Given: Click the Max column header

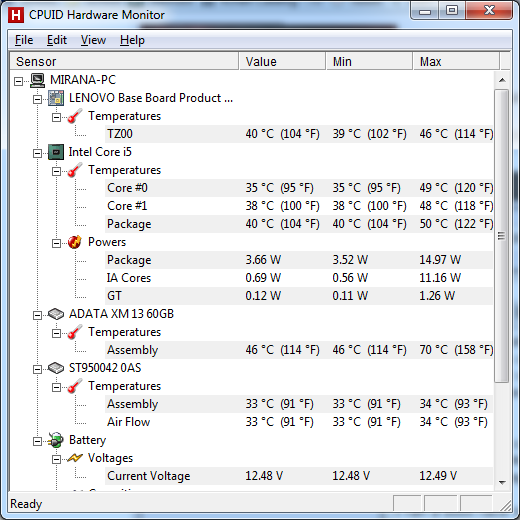Looking at the screenshot, I should 456,61.
